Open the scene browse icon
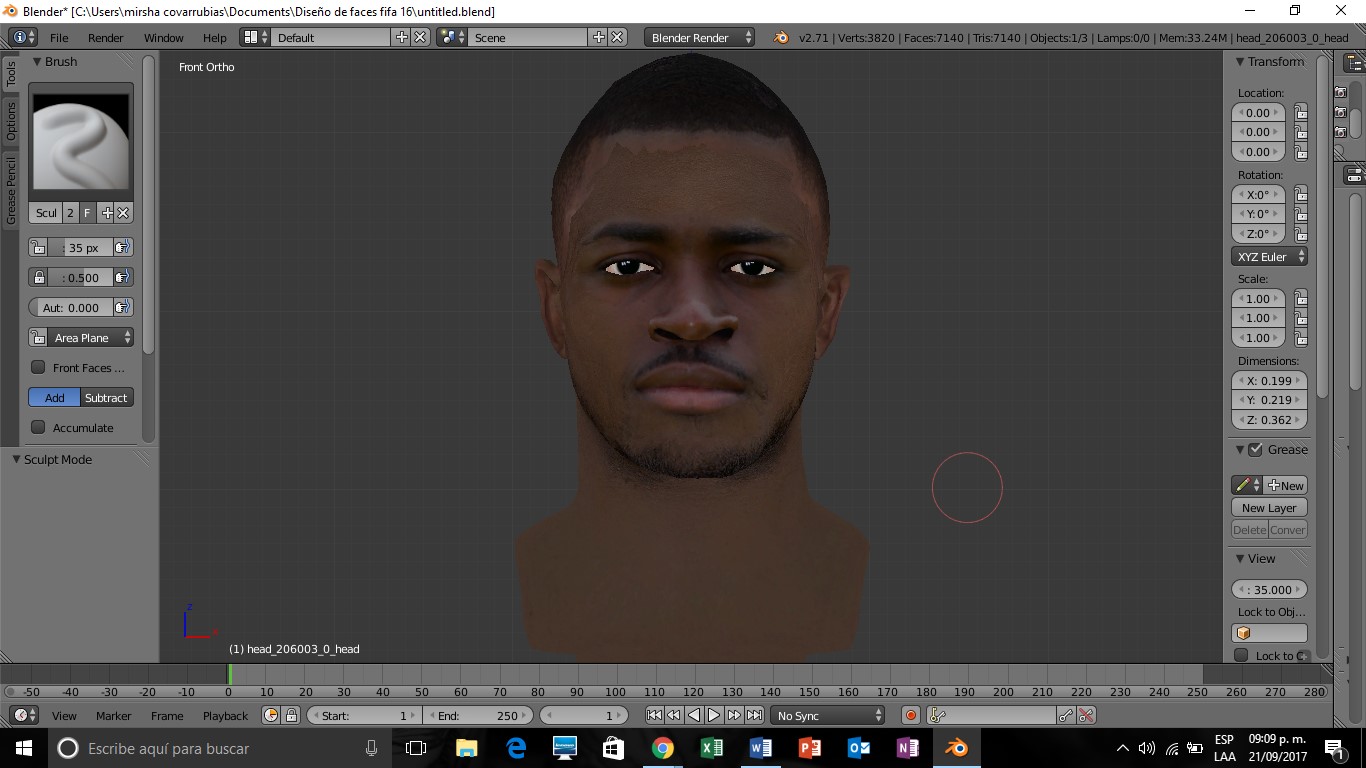Viewport: 1366px width, 768px height. [452, 37]
